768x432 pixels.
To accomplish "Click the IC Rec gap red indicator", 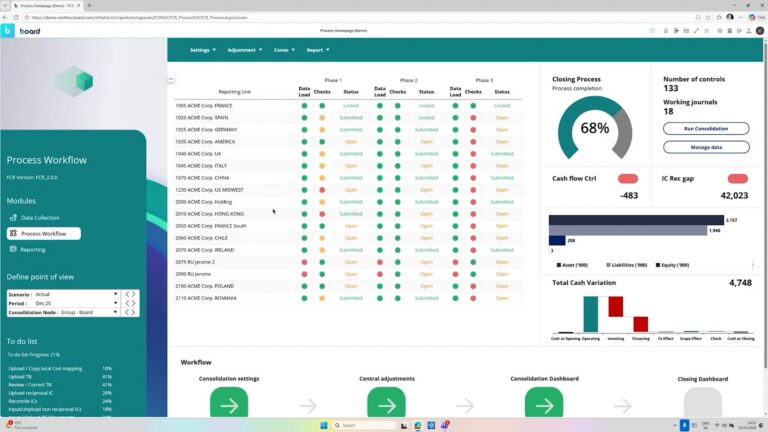I will point(738,179).
